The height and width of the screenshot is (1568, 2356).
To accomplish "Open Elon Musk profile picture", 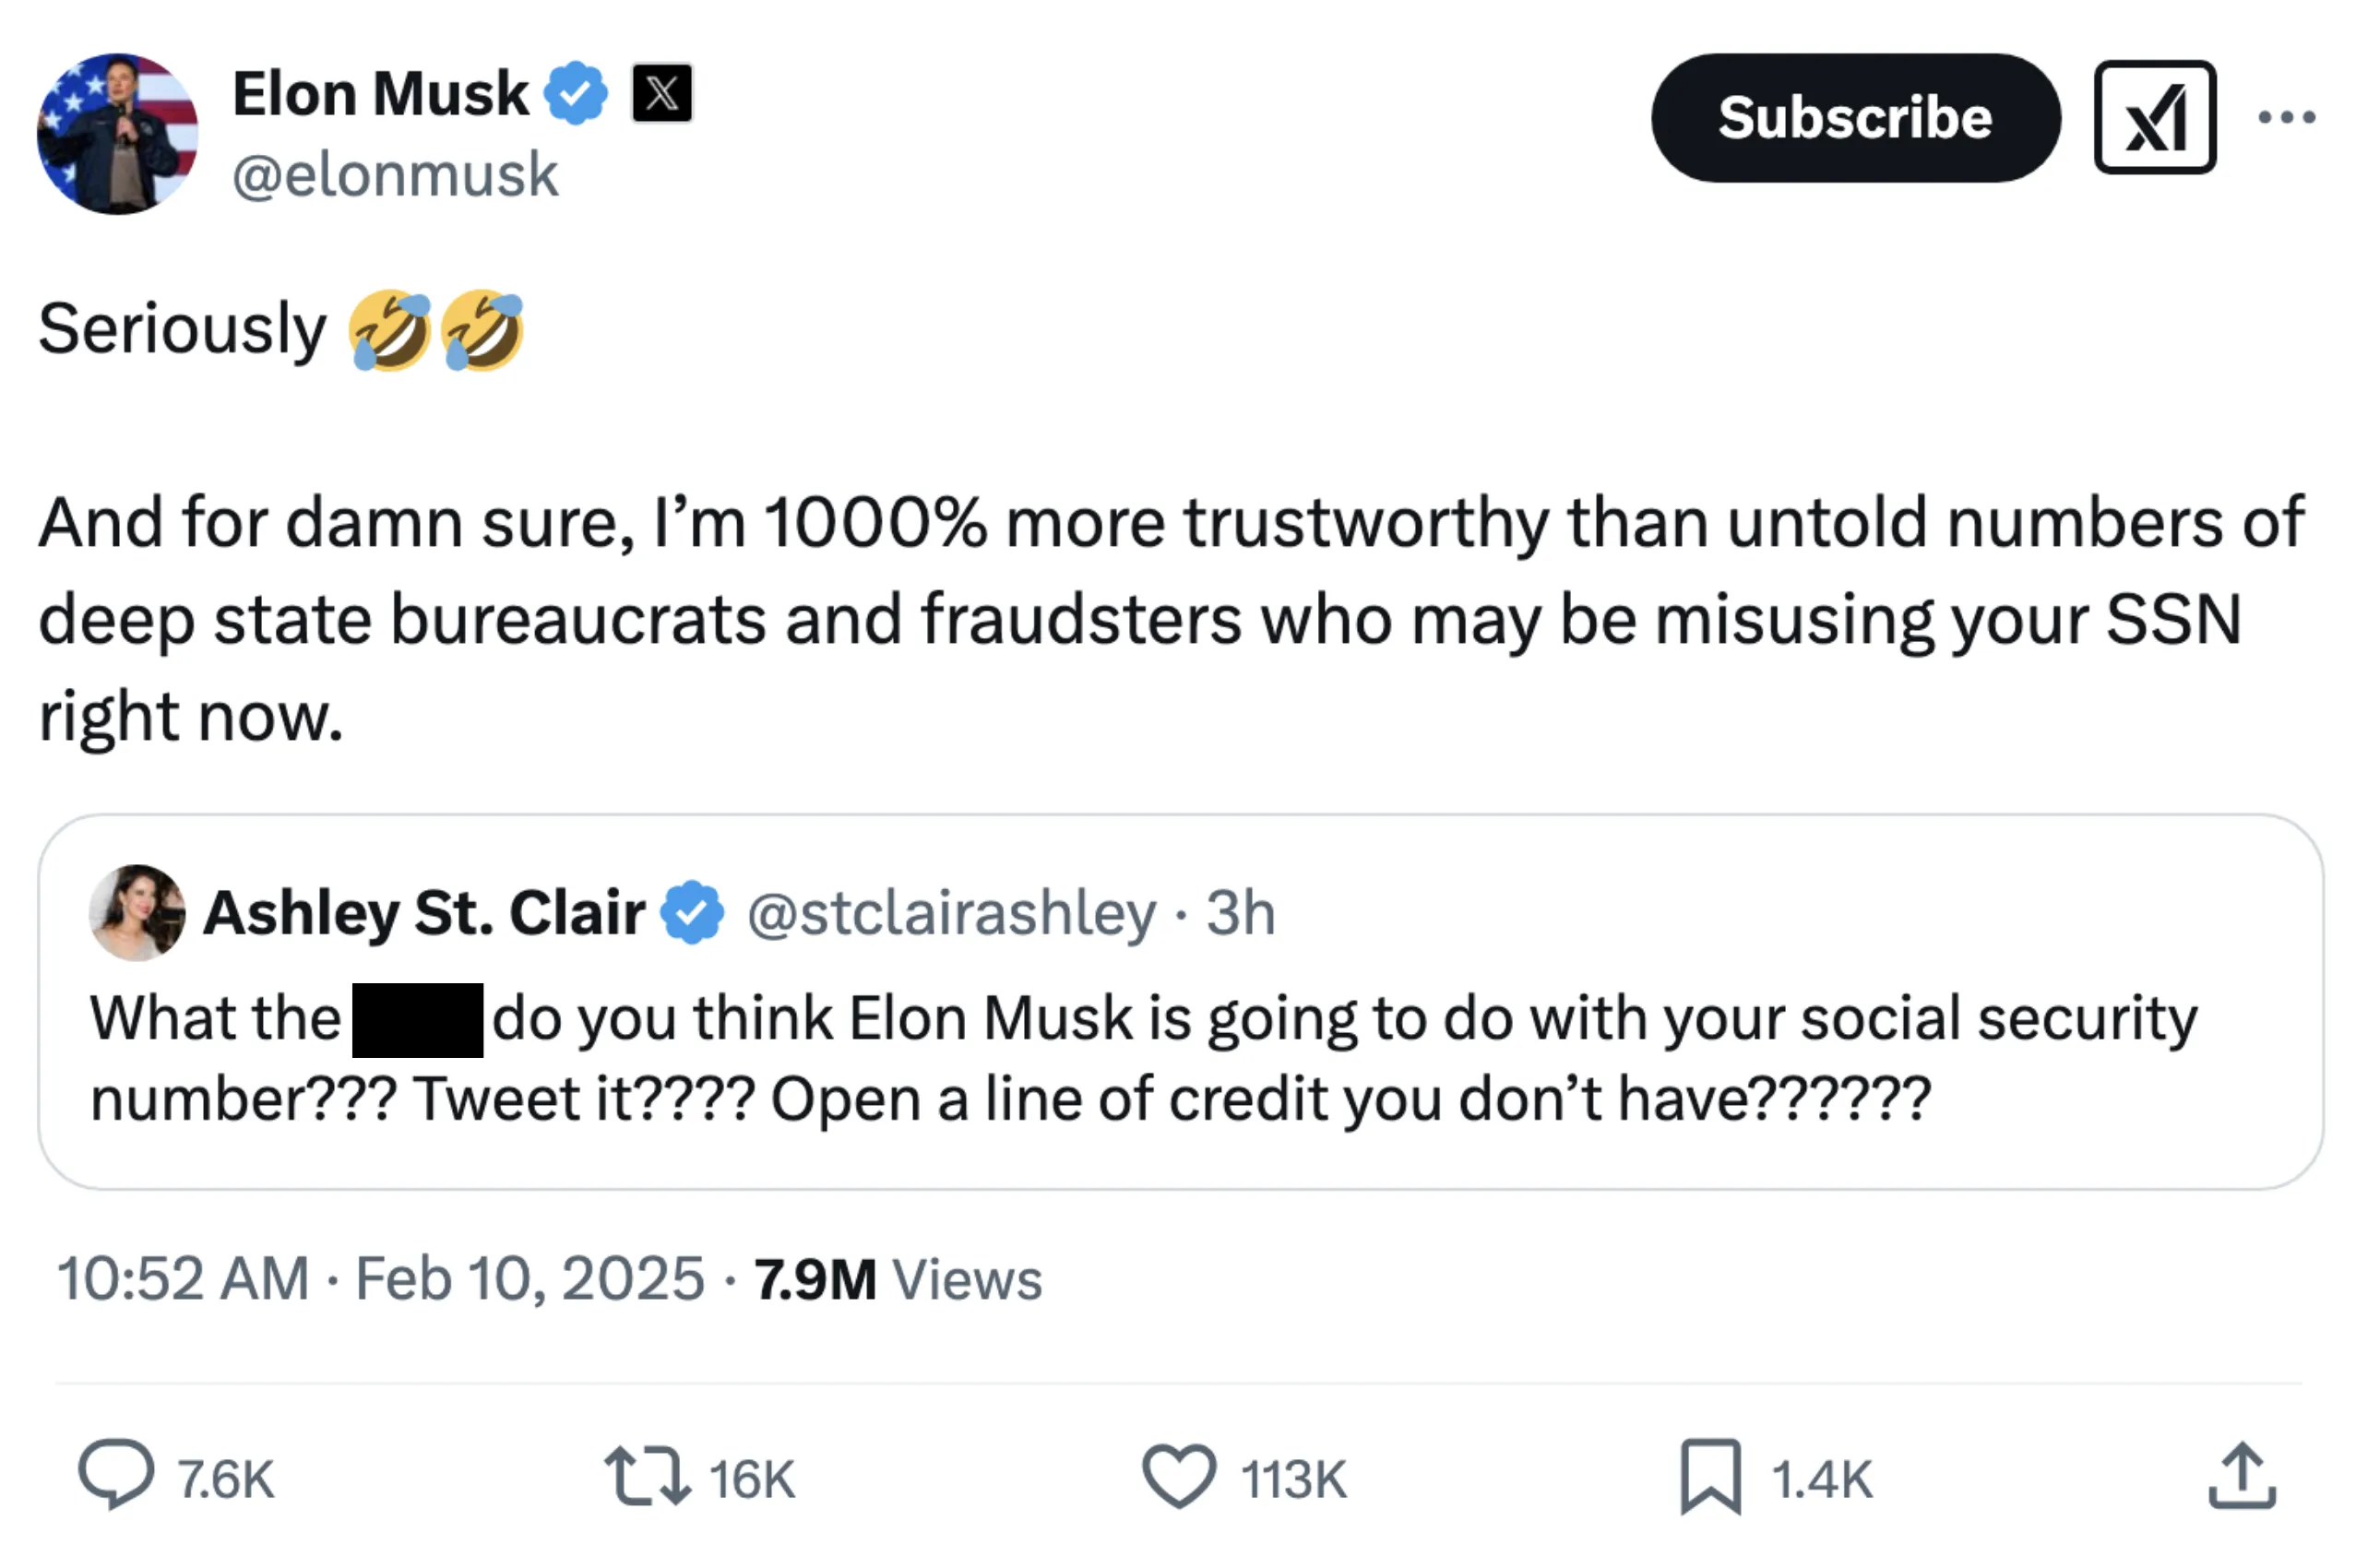I will pos(118,134).
